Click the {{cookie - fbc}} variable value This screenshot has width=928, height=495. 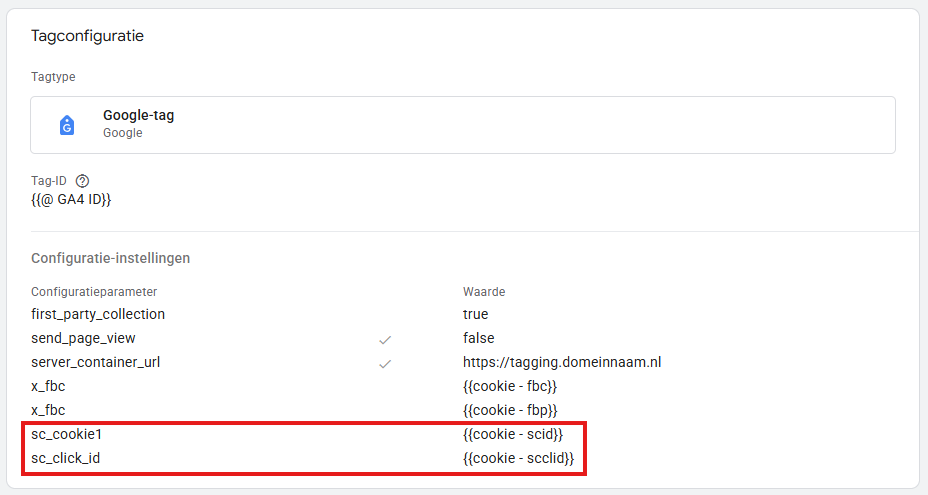(x=510, y=386)
